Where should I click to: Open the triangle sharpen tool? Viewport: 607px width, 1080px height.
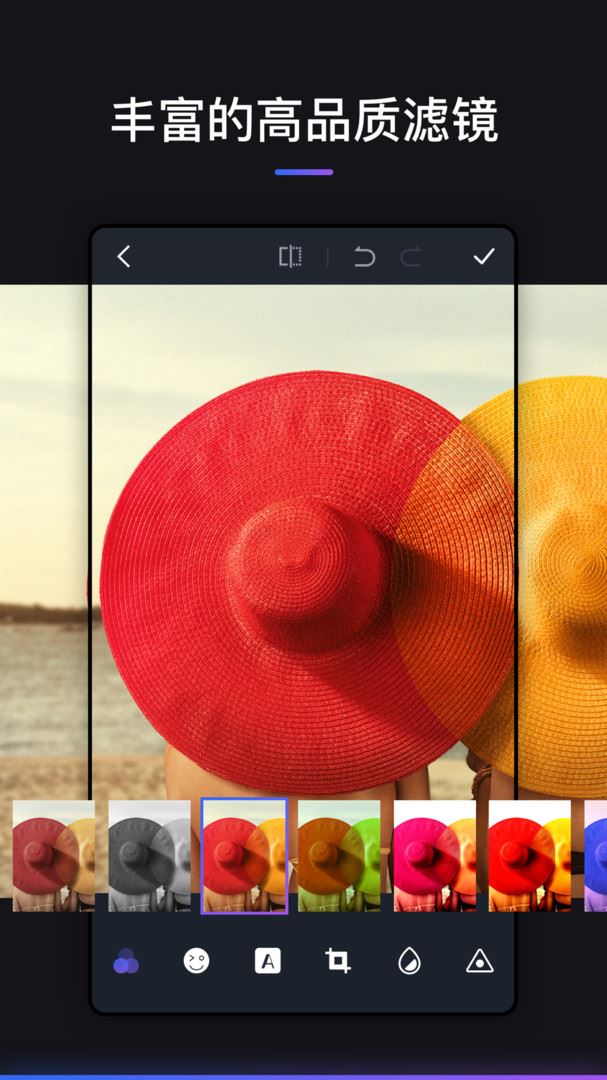click(x=480, y=961)
